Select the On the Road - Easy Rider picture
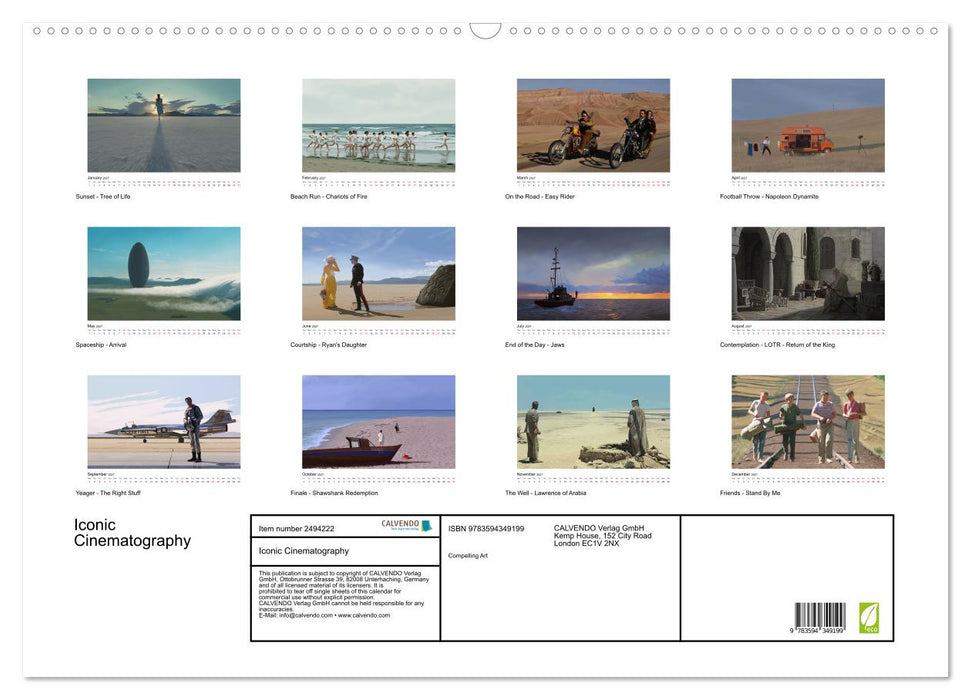 click(x=593, y=125)
